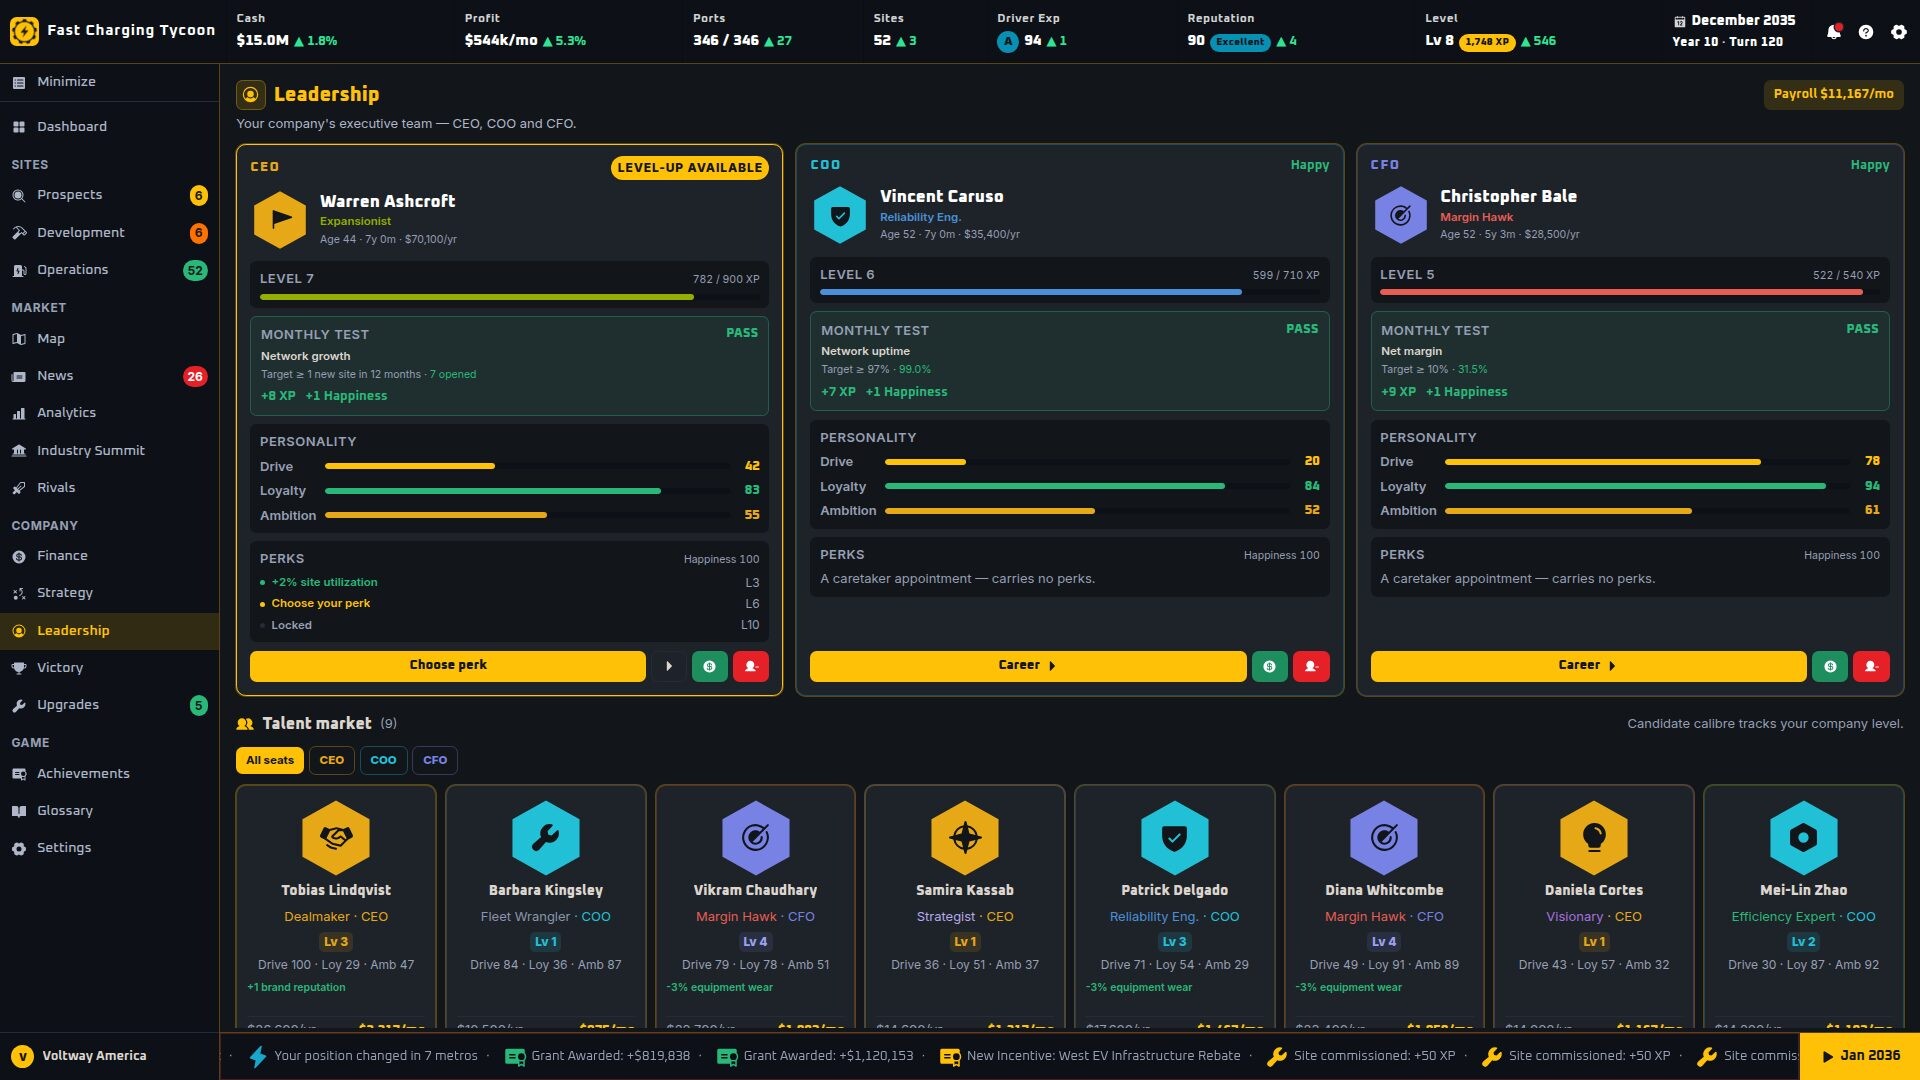
Task: Click Warren Ashcroft's CEO hexagon avatar
Action: (280, 219)
